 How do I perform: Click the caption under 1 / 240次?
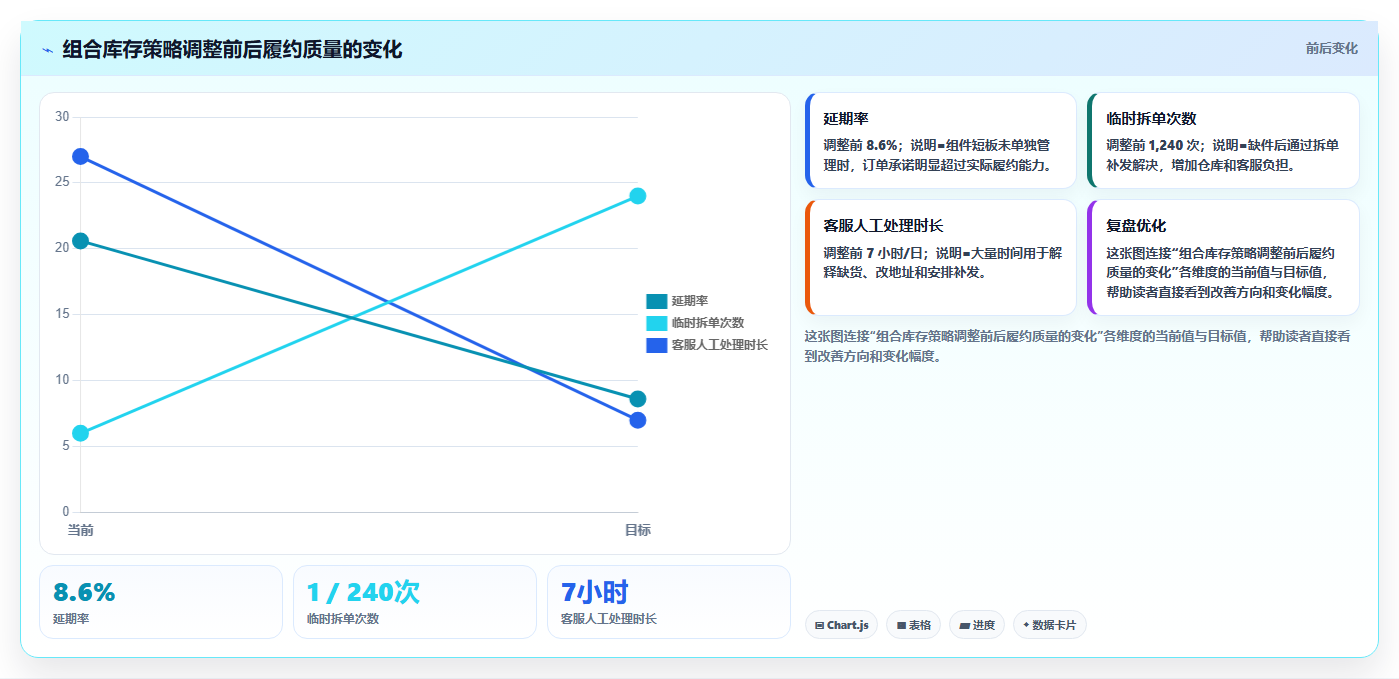[343, 619]
